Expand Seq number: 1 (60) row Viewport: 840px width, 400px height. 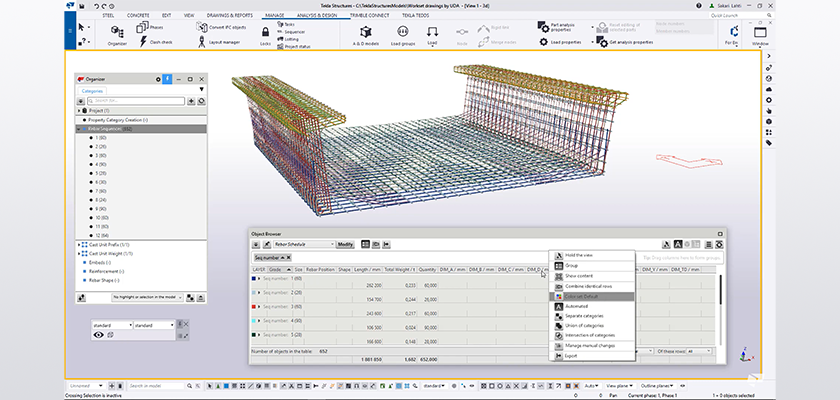pyautogui.click(x=259, y=279)
